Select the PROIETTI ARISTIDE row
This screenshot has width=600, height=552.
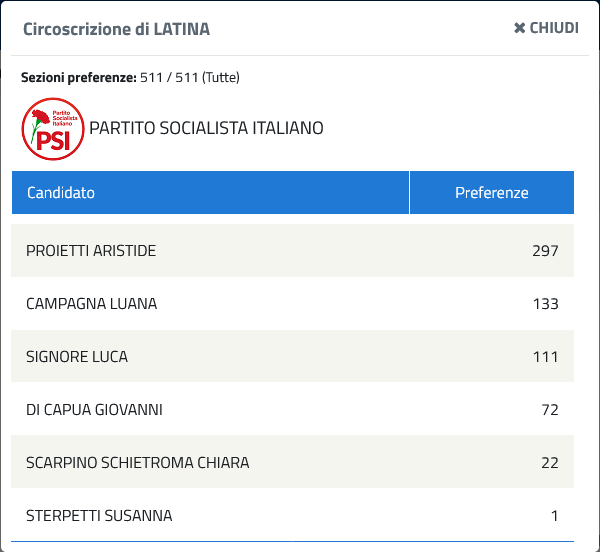[x=292, y=251]
